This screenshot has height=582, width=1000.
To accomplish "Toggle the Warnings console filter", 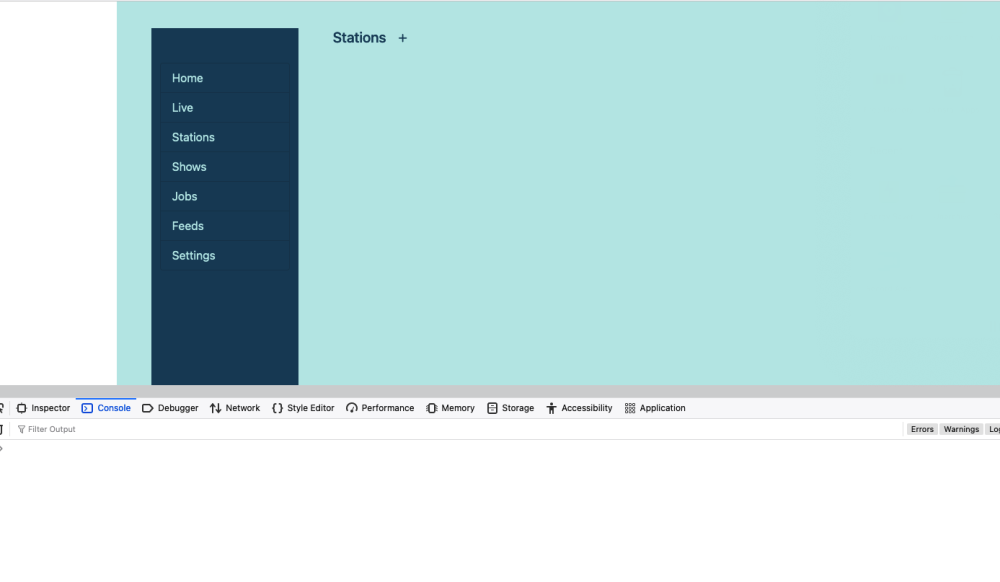I will [x=961, y=430].
